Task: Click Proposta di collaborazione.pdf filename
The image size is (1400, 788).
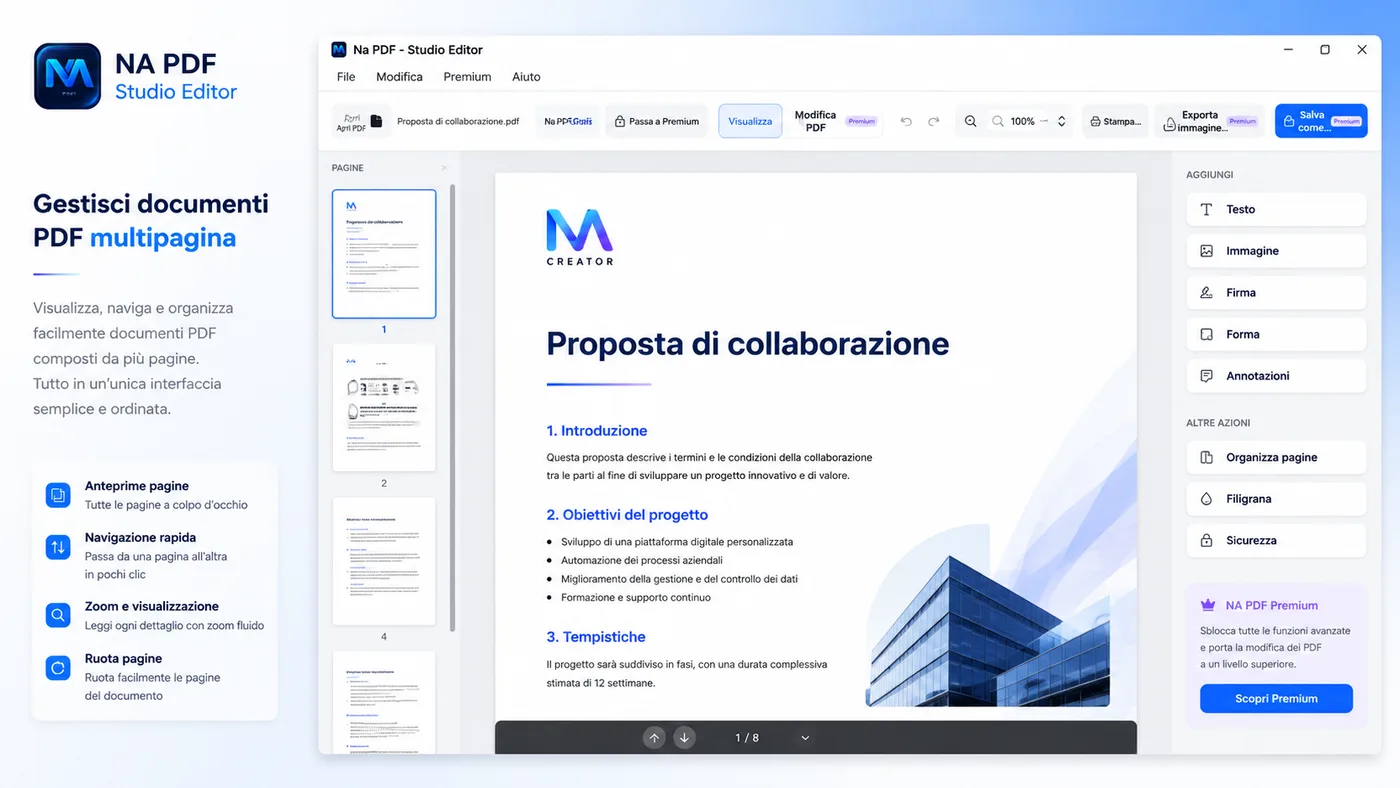Action: (458, 121)
